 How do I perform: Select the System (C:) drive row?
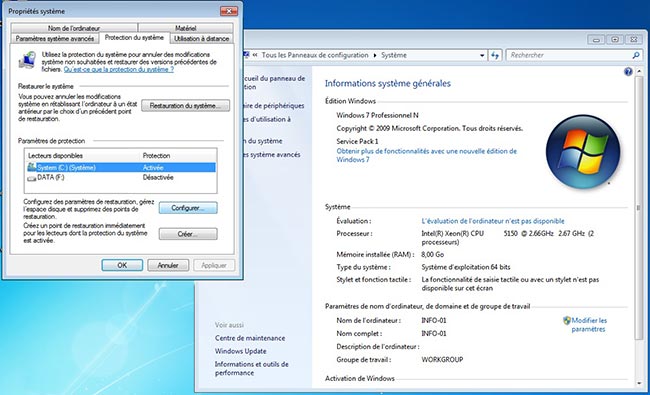click(121, 167)
